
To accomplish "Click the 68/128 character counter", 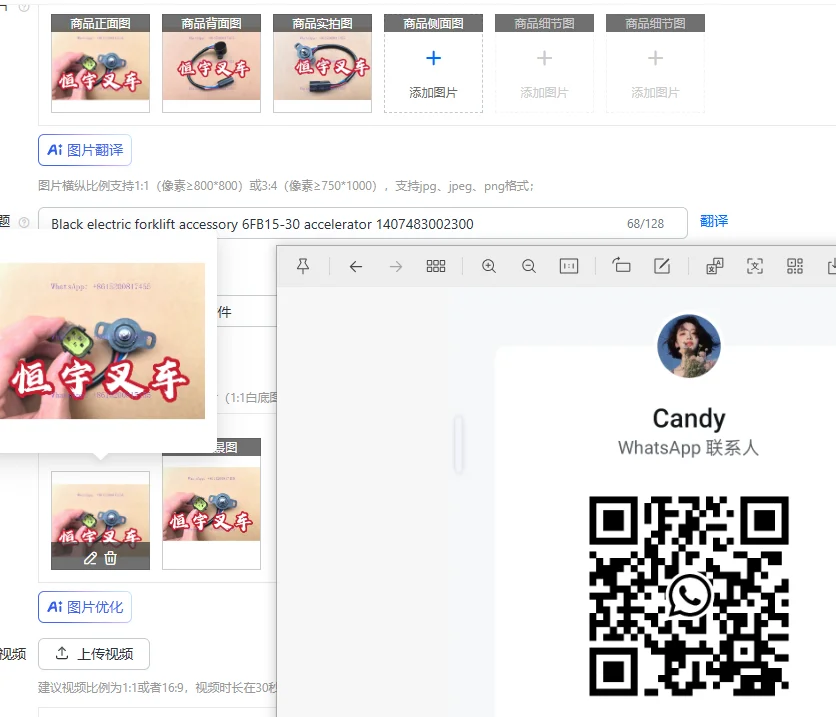I will tap(645, 224).
